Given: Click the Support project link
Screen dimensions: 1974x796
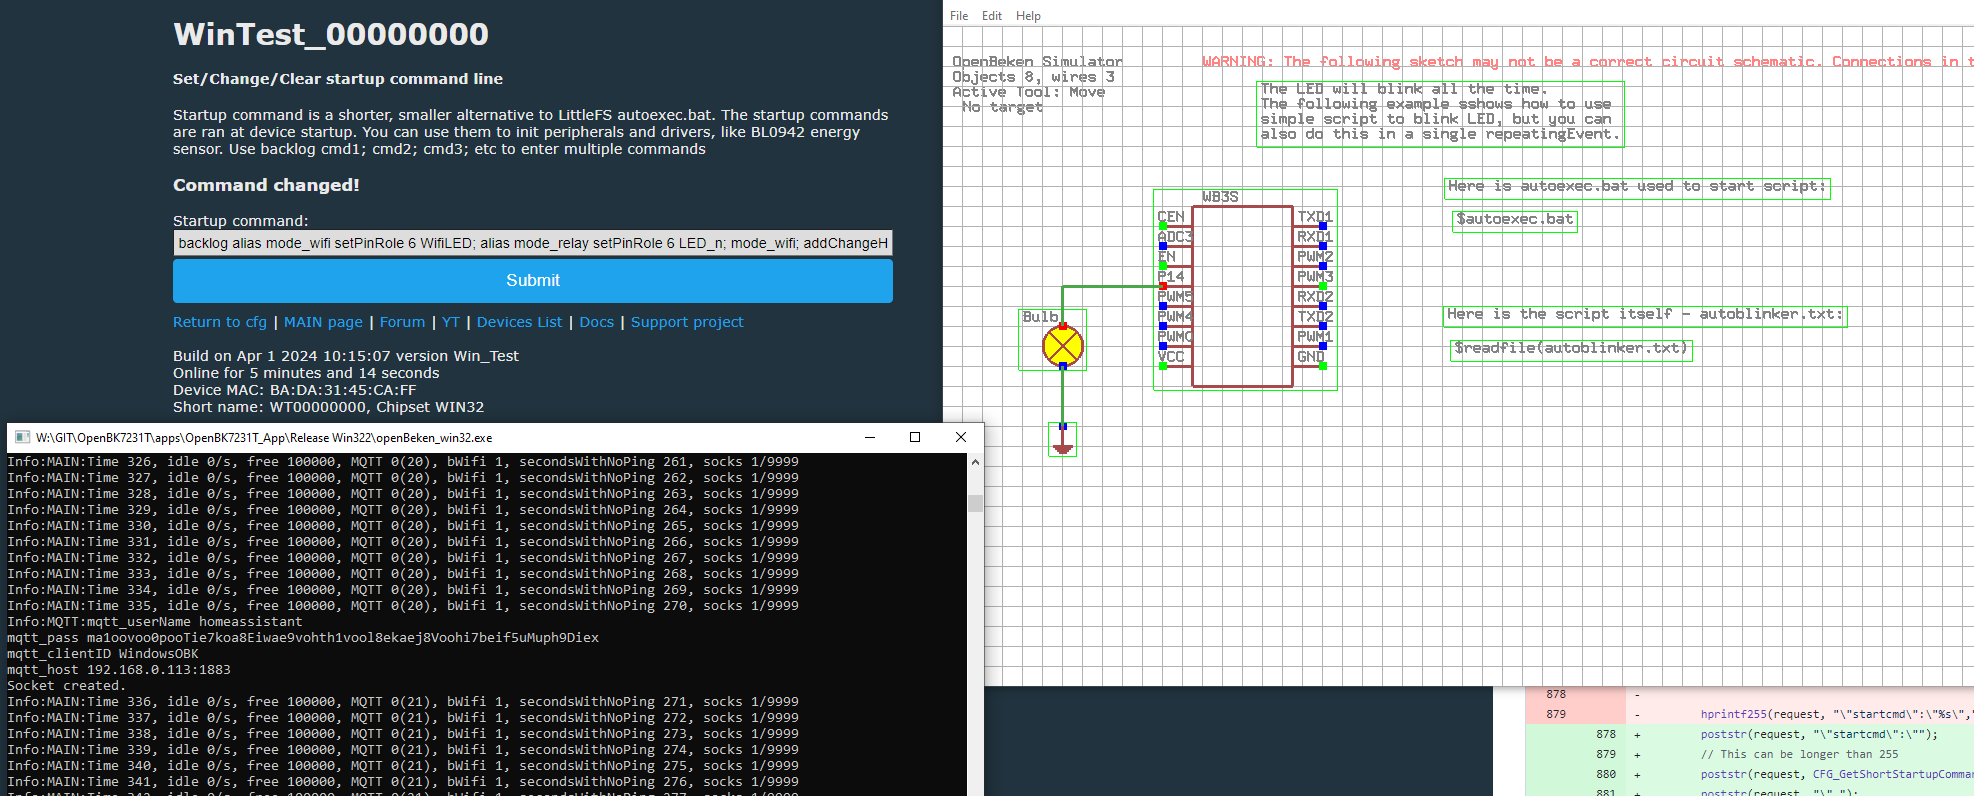Looking at the screenshot, I should 687,322.
